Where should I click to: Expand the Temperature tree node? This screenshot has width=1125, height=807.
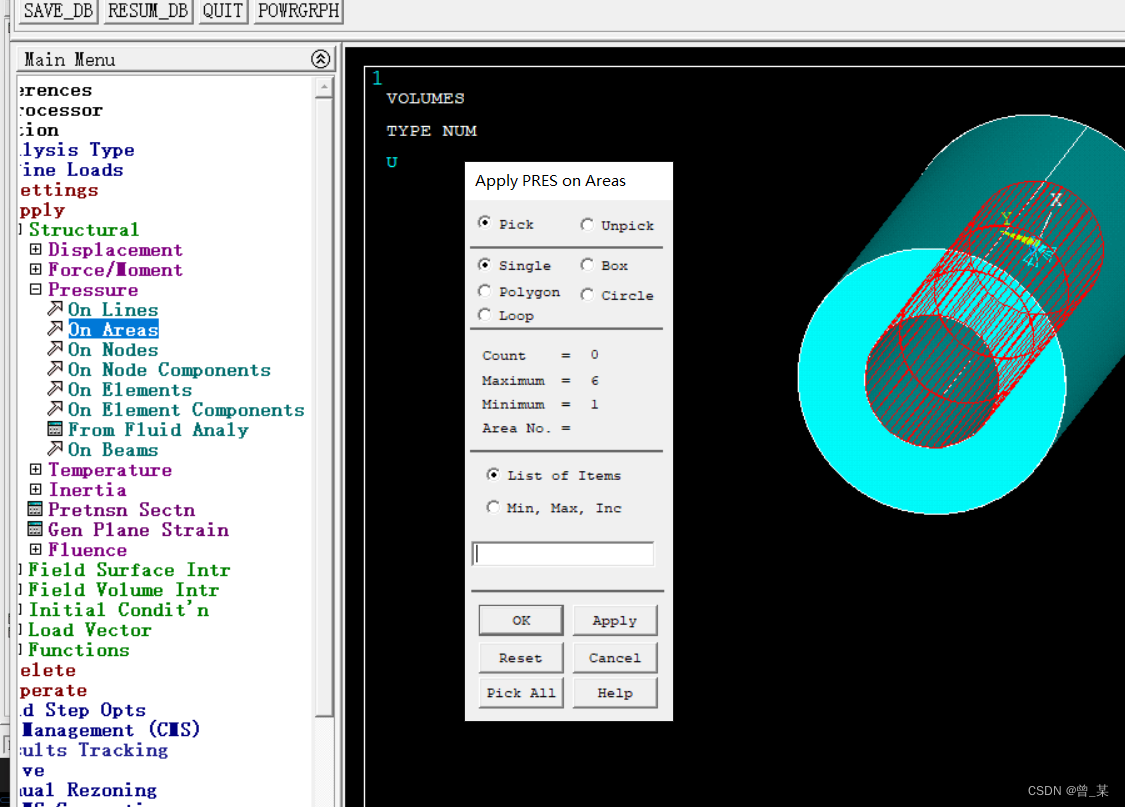pos(36,470)
